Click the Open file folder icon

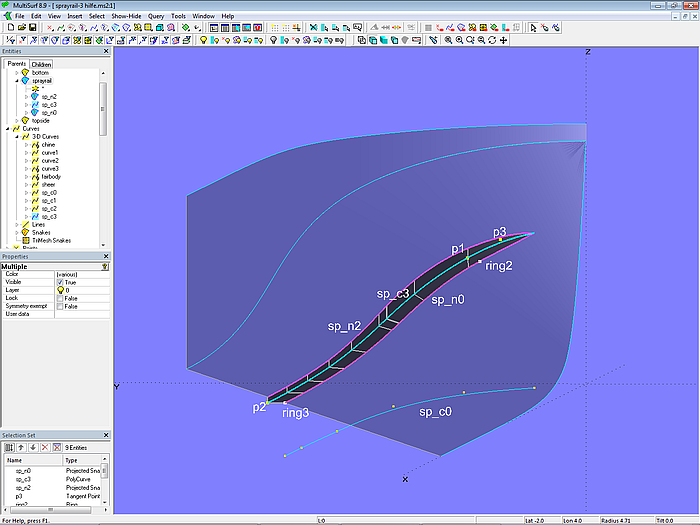[x=21, y=28]
